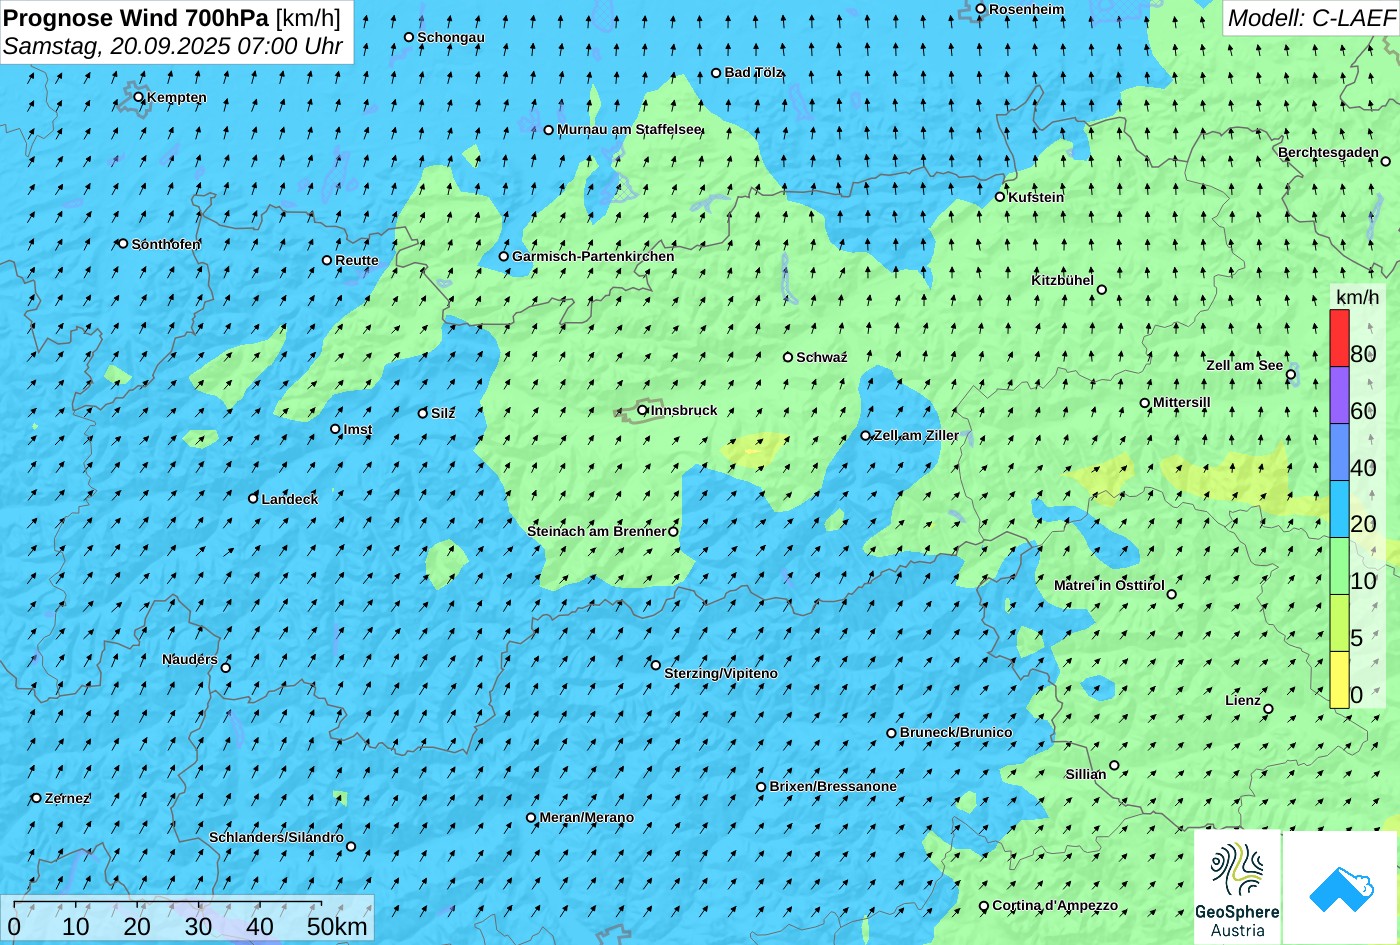Image resolution: width=1400 pixels, height=945 pixels.
Task: Click the Schwaz city marker
Action: click(788, 357)
